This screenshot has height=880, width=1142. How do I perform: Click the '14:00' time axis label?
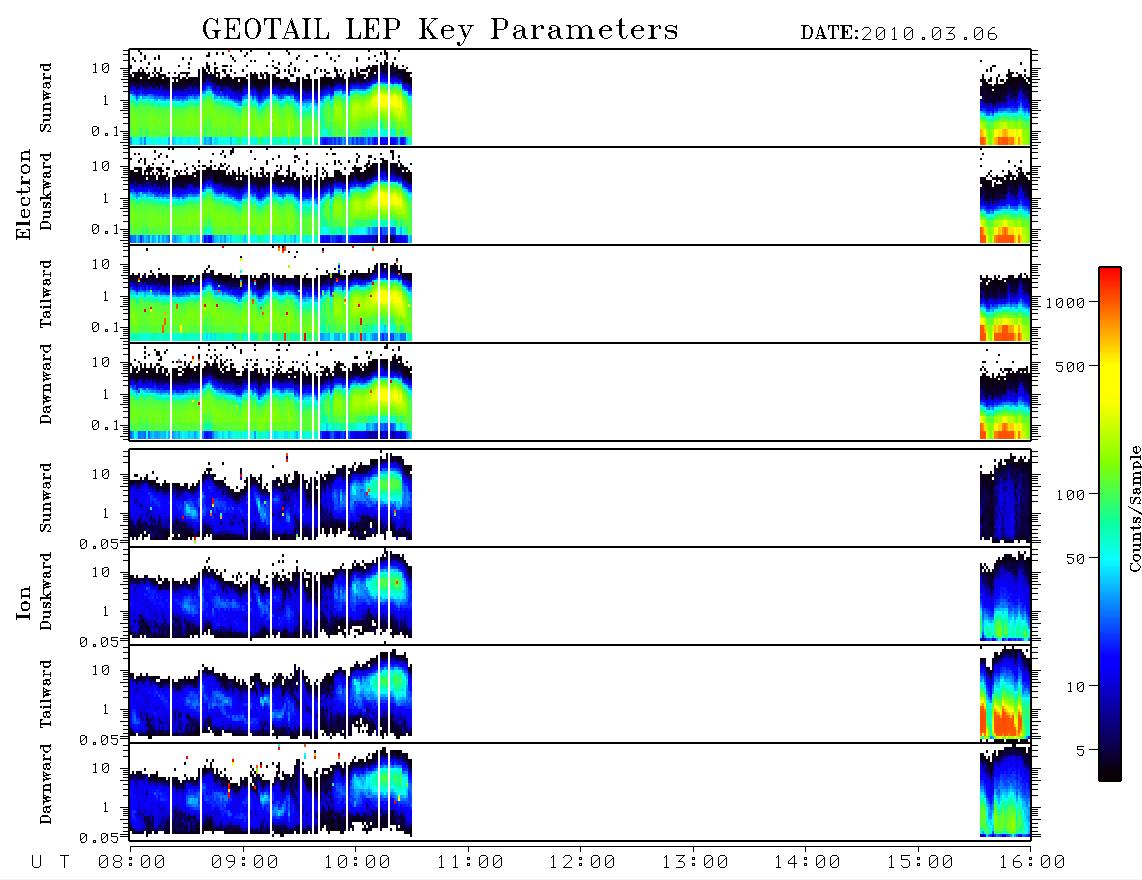tap(807, 863)
